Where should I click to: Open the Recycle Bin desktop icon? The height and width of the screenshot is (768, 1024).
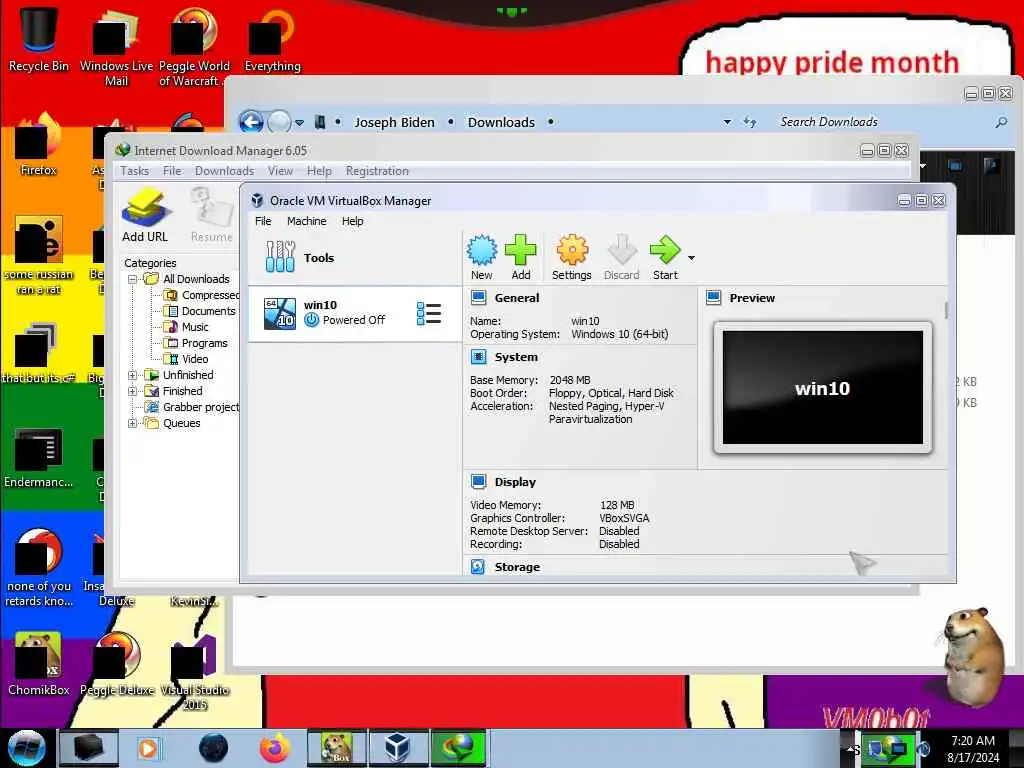[x=39, y=38]
